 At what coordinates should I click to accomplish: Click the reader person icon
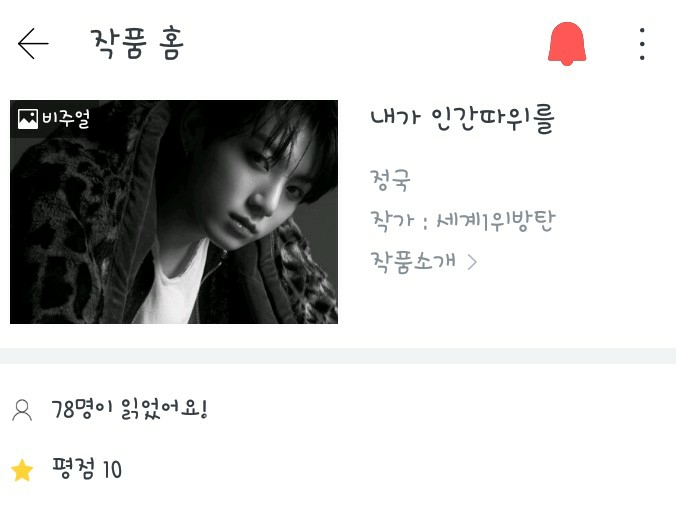click(22, 410)
